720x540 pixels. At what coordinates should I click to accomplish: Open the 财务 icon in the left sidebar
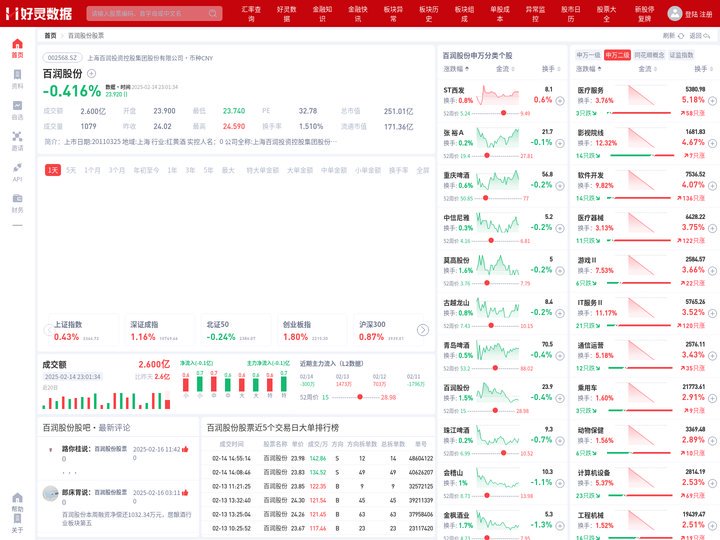coord(17,198)
